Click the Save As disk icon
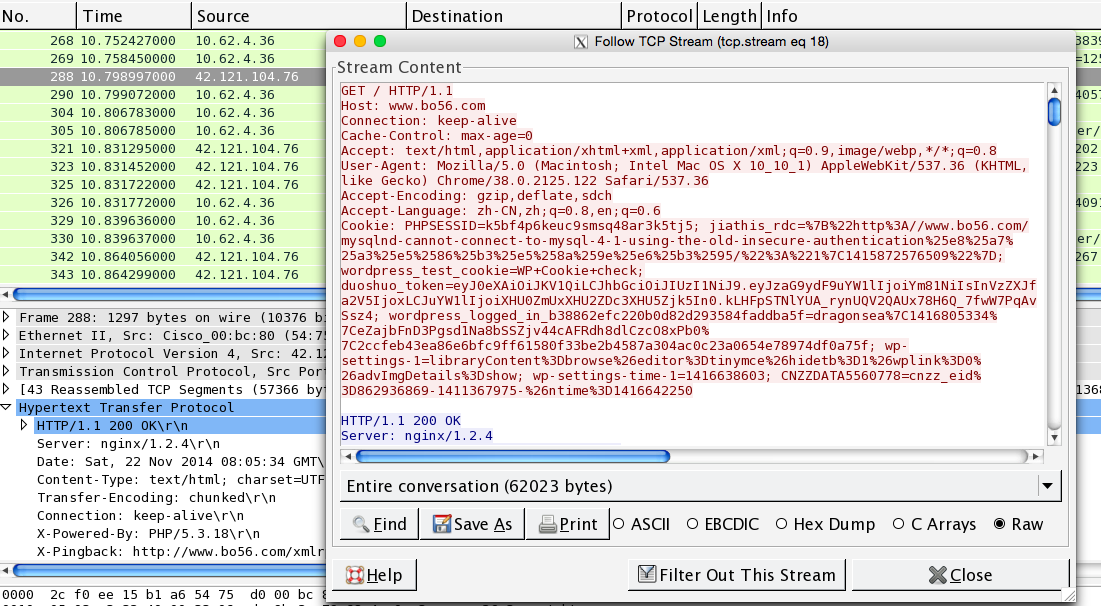 click(x=440, y=524)
